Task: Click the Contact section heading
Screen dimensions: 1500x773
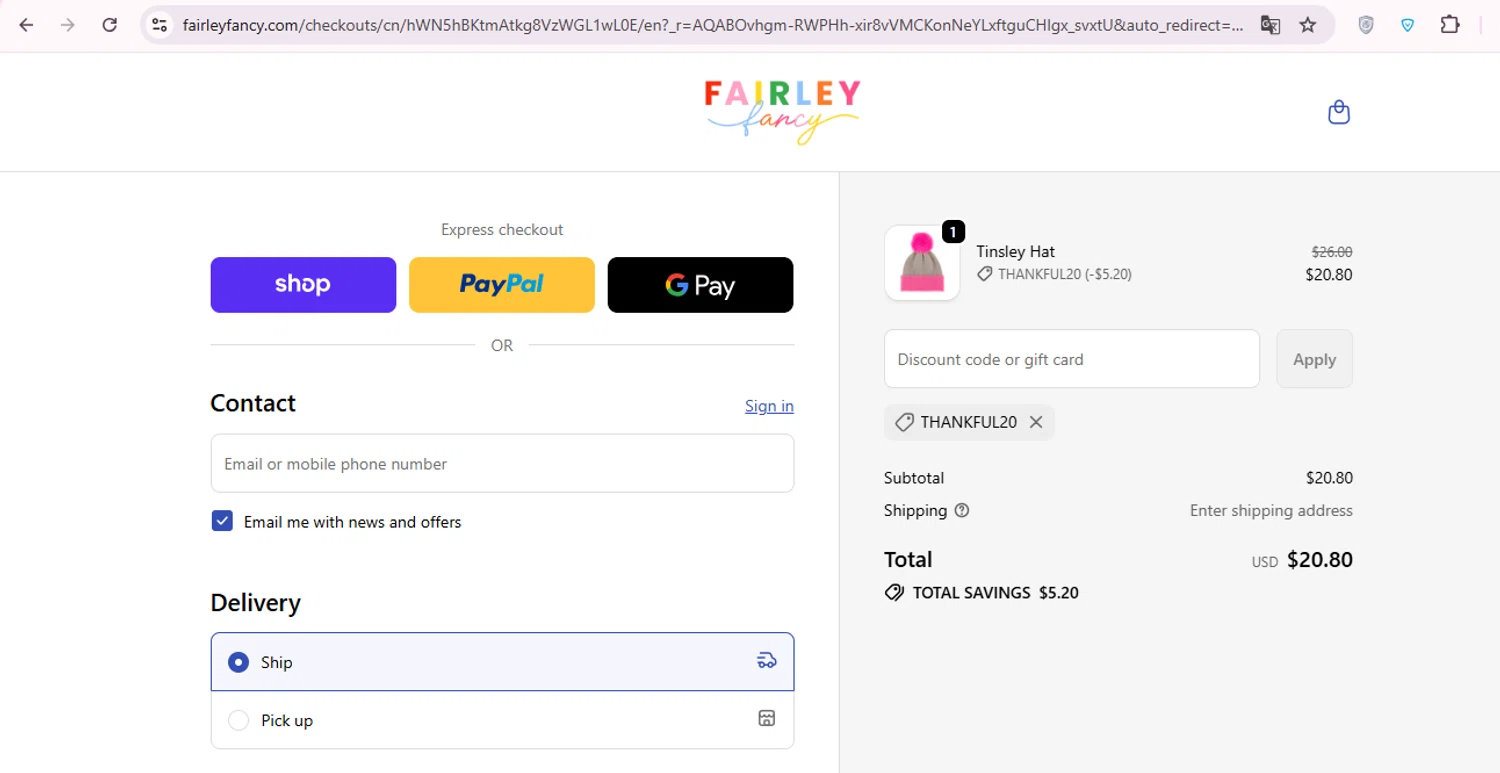Action: [x=253, y=403]
